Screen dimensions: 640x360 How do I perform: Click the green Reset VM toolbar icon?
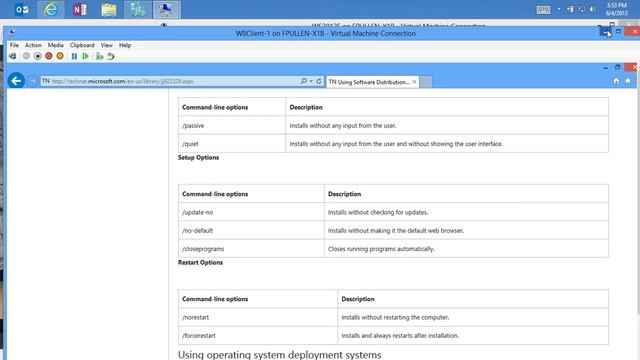(x=85, y=56)
